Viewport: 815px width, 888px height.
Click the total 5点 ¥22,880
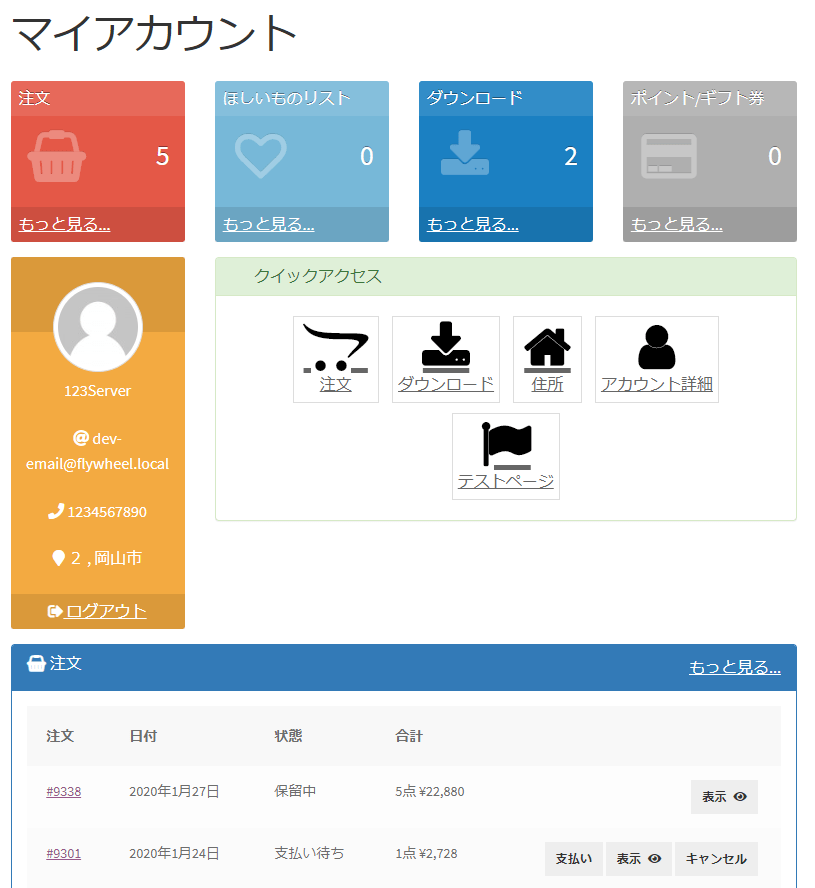(x=430, y=791)
